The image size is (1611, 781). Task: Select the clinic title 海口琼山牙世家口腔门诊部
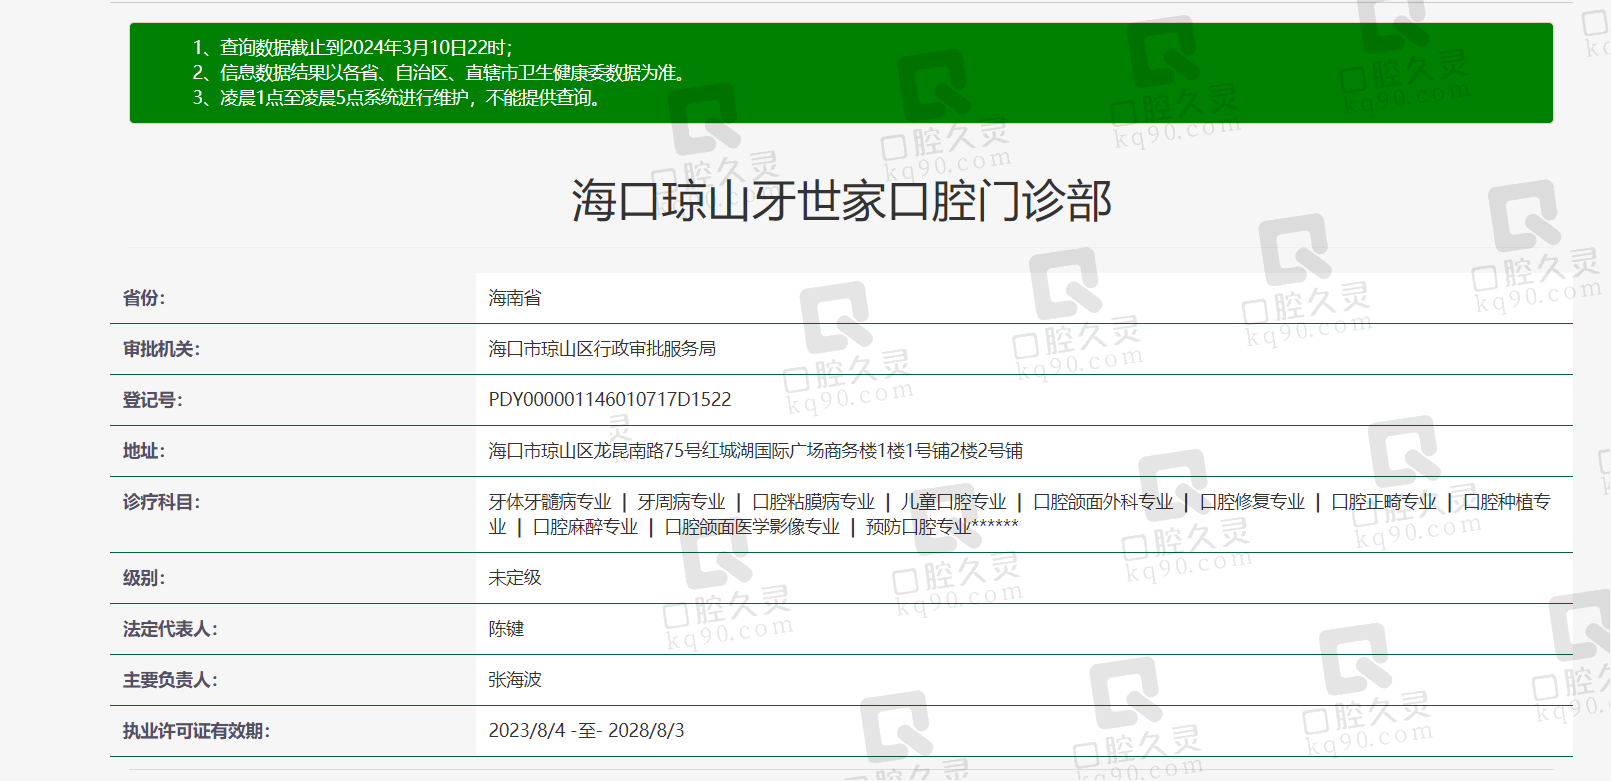pyautogui.click(x=841, y=201)
